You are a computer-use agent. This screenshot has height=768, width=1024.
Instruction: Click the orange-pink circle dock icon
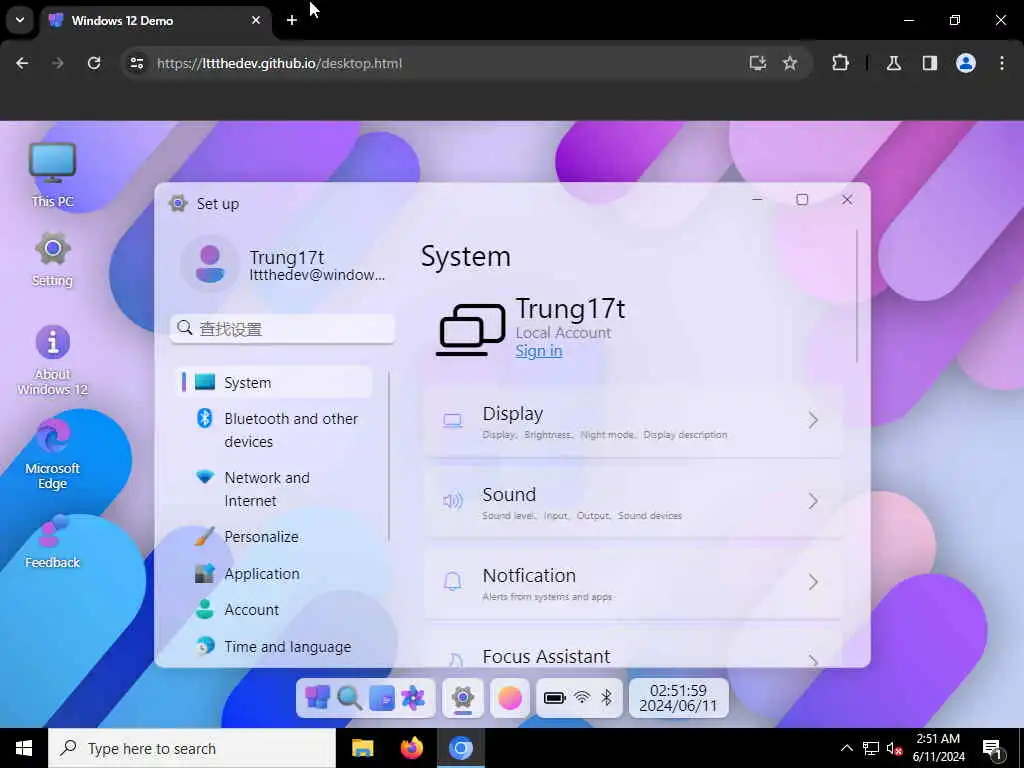510,698
